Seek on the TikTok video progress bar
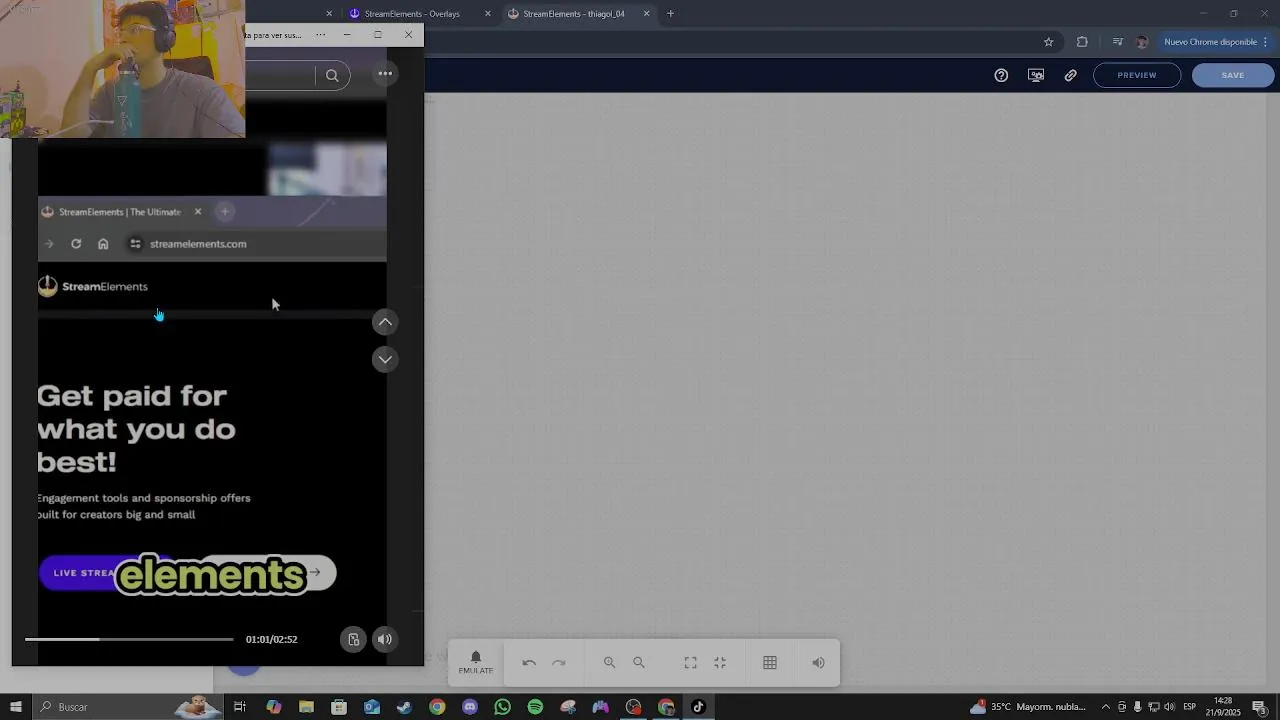The width and height of the screenshot is (1280, 720). click(129, 639)
